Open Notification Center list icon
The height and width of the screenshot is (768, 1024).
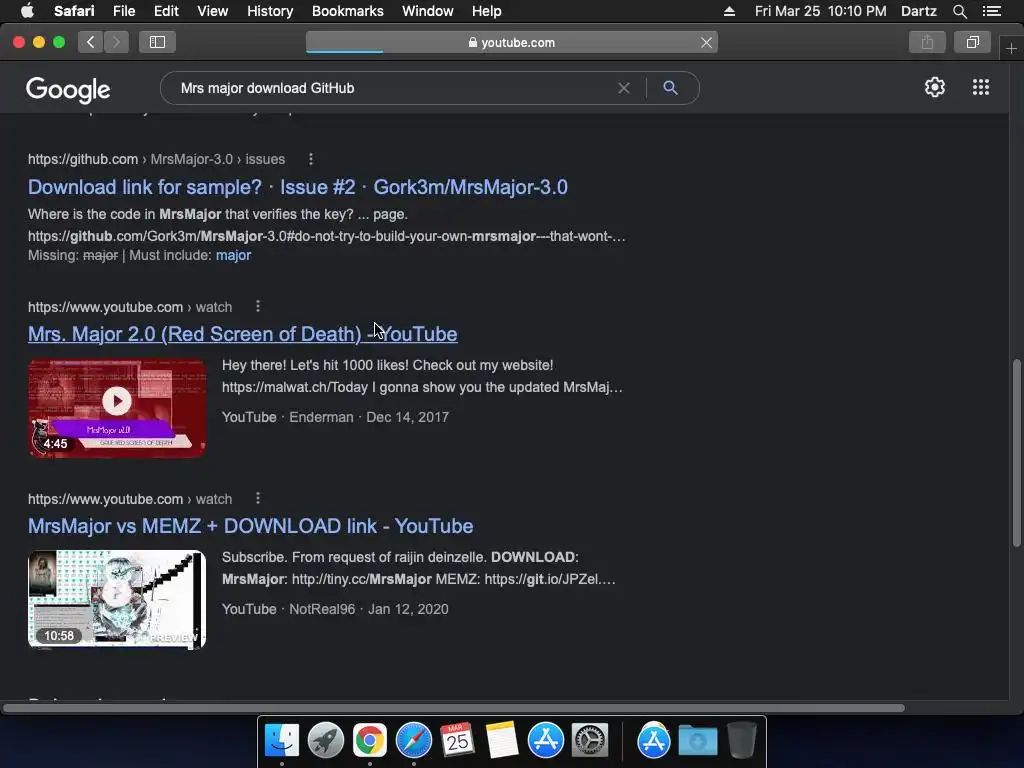point(991,11)
